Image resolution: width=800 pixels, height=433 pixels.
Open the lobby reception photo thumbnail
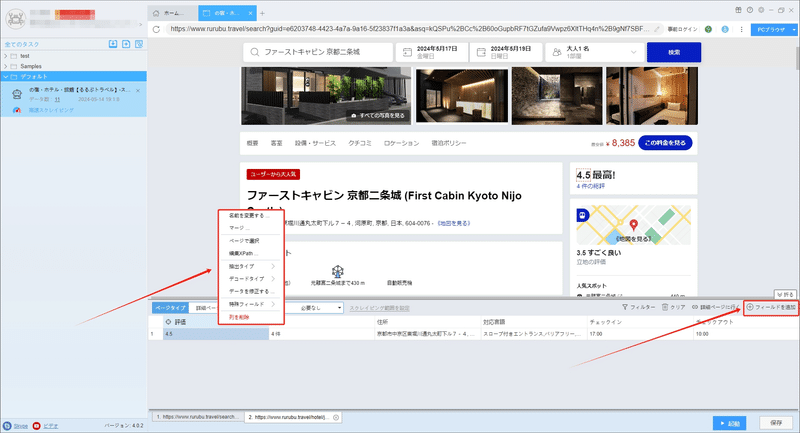462,95
